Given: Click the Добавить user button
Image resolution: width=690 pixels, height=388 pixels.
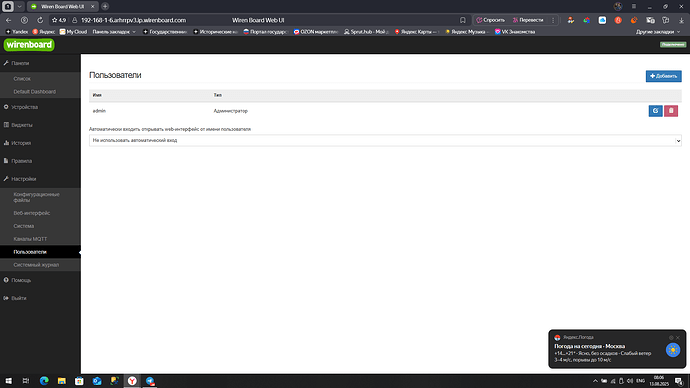Looking at the screenshot, I should pos(664,76).
